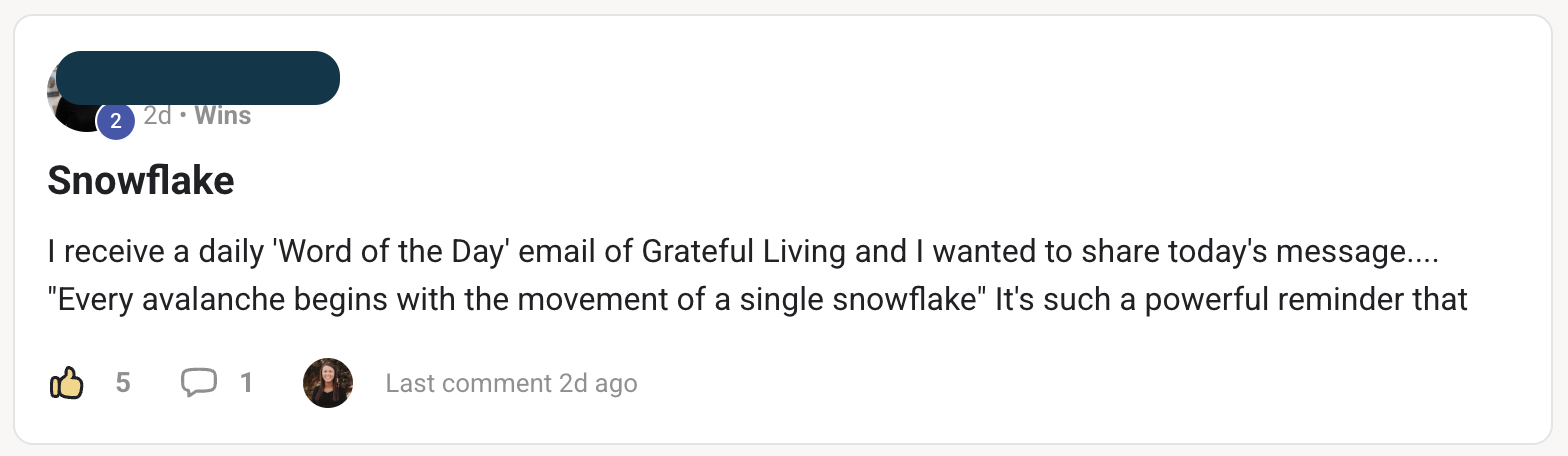Jump to the Last comment 2d ago link

click(511, 383)
